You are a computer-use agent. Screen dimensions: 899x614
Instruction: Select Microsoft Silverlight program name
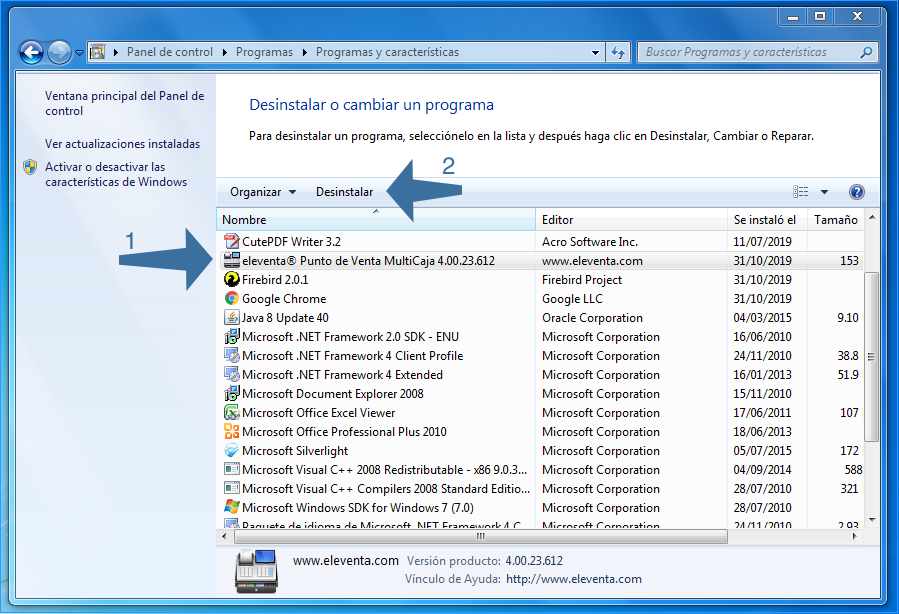click(x=295, y=451)
